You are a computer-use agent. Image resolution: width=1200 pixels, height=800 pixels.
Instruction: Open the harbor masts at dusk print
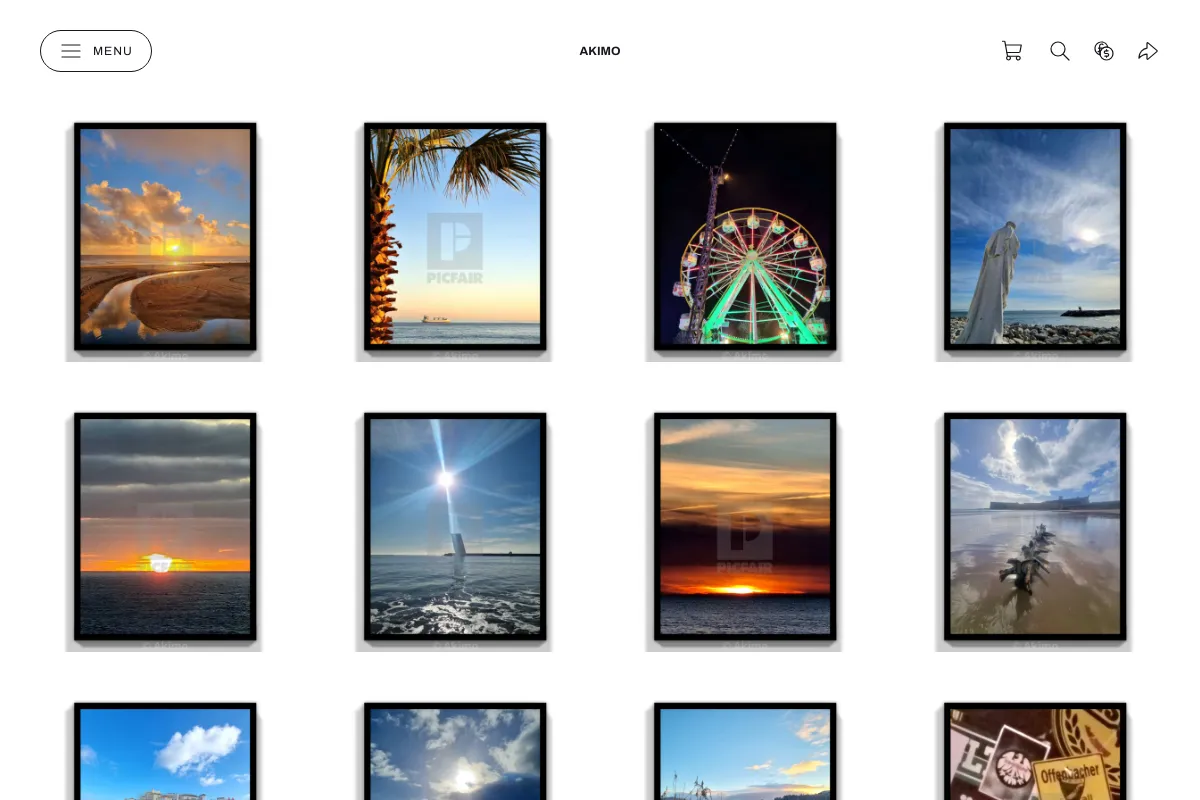pyautogui.click(x=745, y=750)
